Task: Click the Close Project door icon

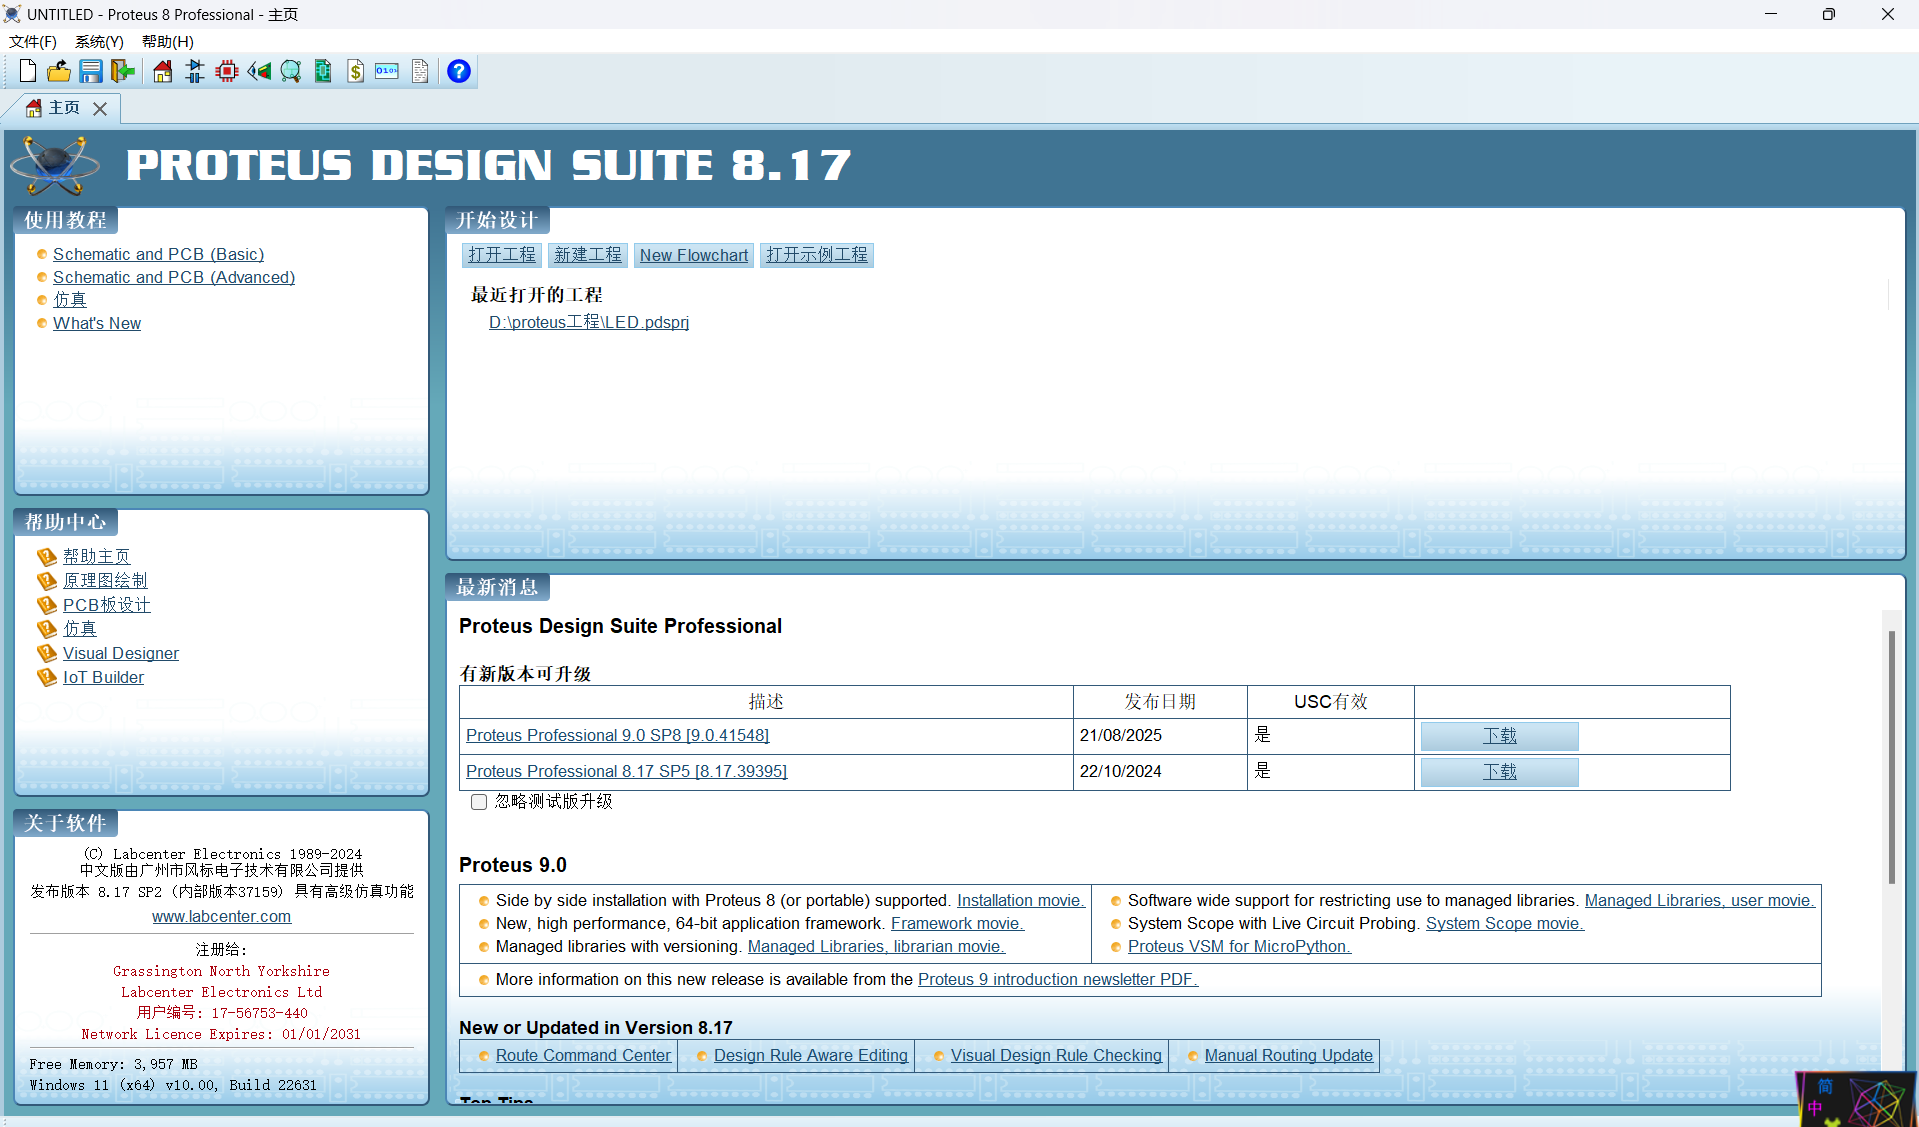Action: click(x=123, y=71)
